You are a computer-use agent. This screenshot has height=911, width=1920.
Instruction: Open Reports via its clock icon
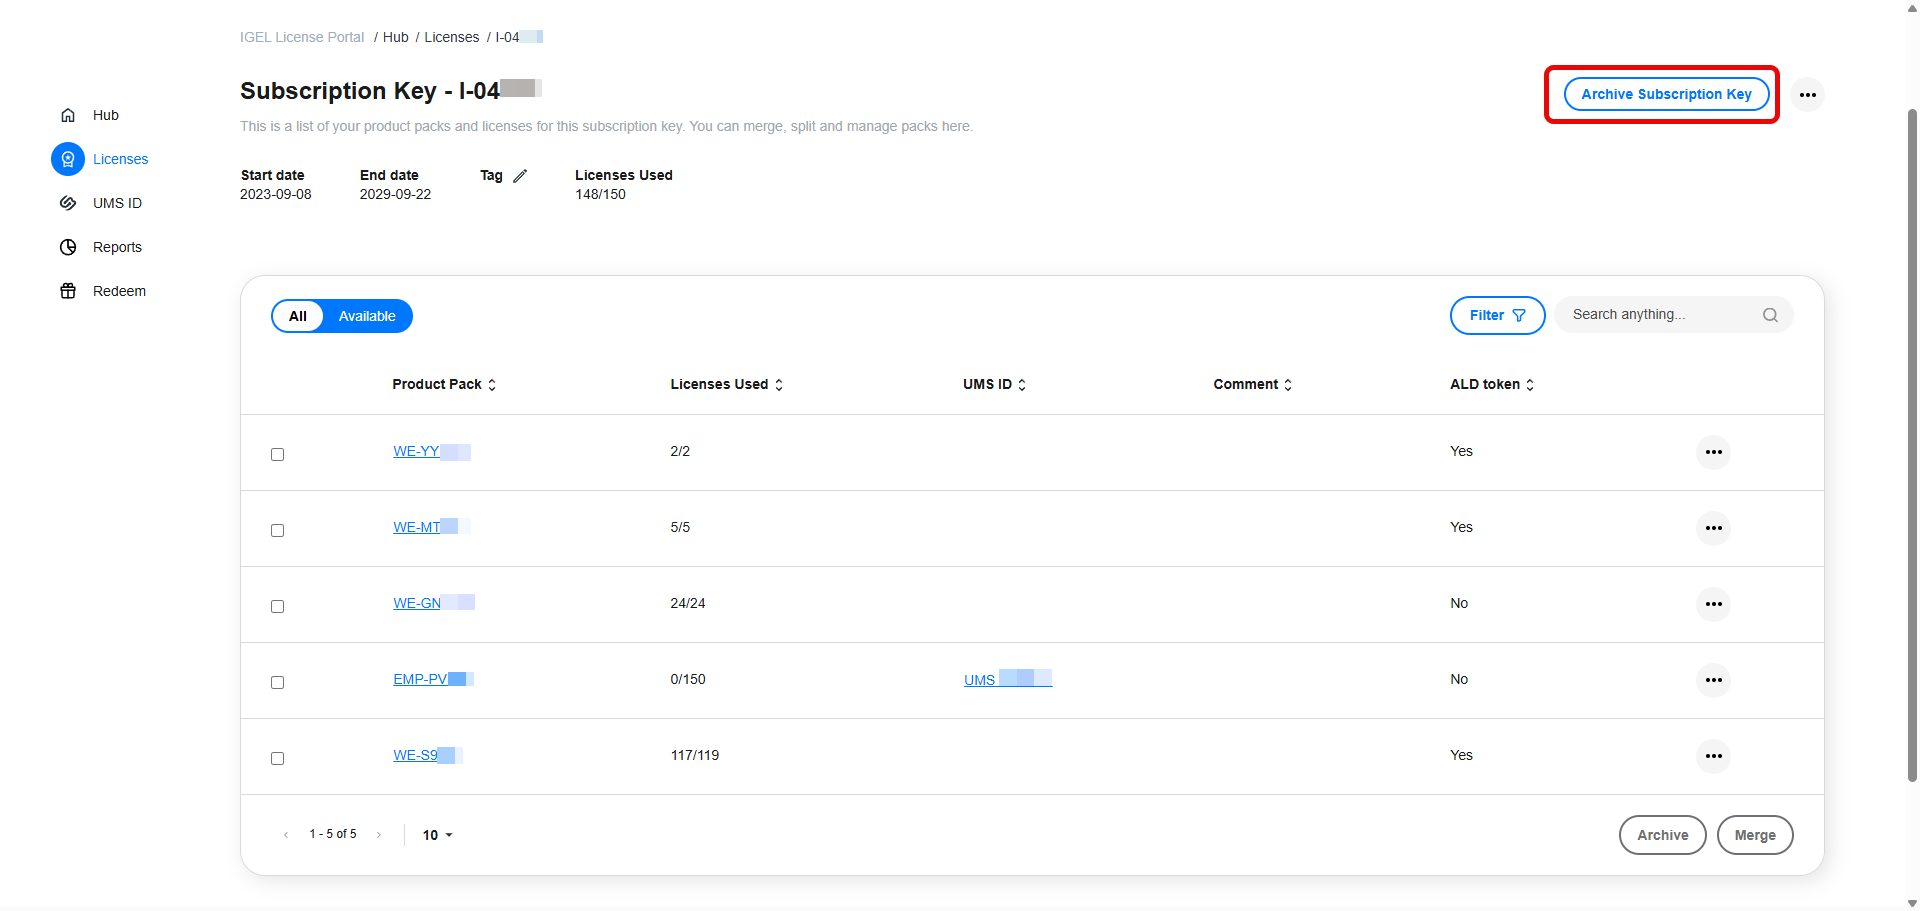click(68, 247)
